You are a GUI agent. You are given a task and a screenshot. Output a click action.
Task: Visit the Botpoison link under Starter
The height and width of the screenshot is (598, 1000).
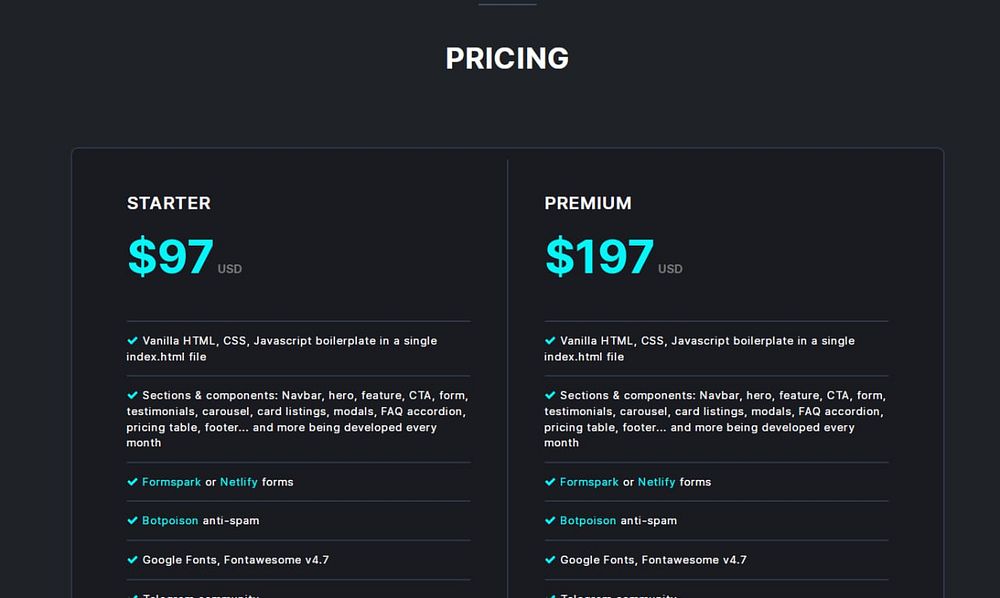(170, 521)
